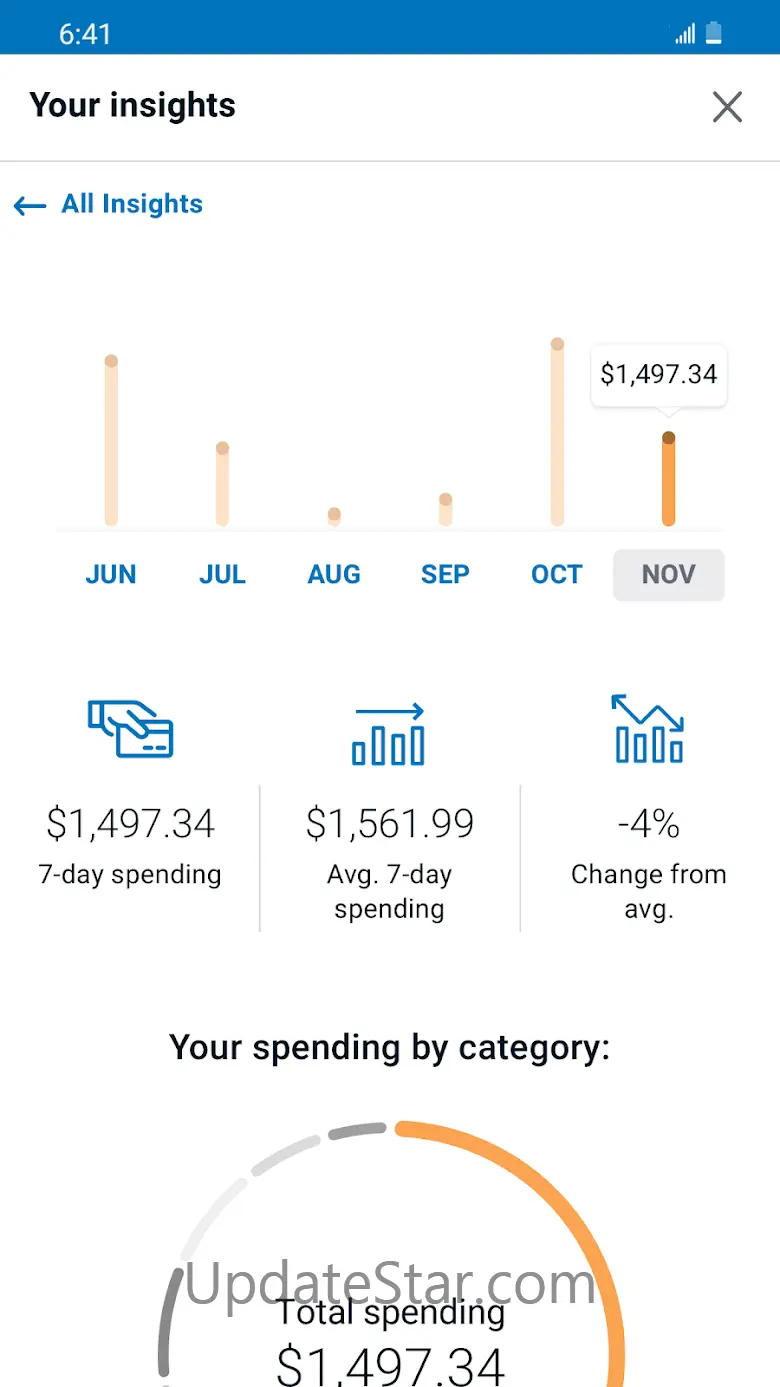
Task: Tap the average spending bar chart icon
Action: coord(389,734)
